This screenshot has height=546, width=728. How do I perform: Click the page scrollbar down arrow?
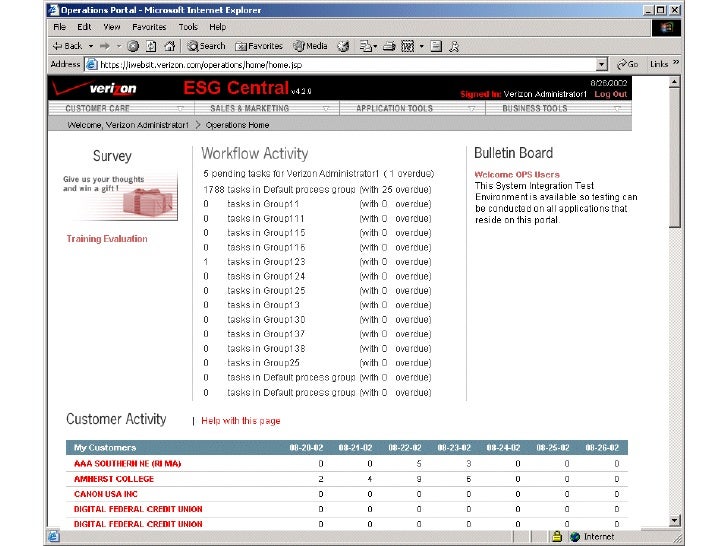tap(675, 520)
